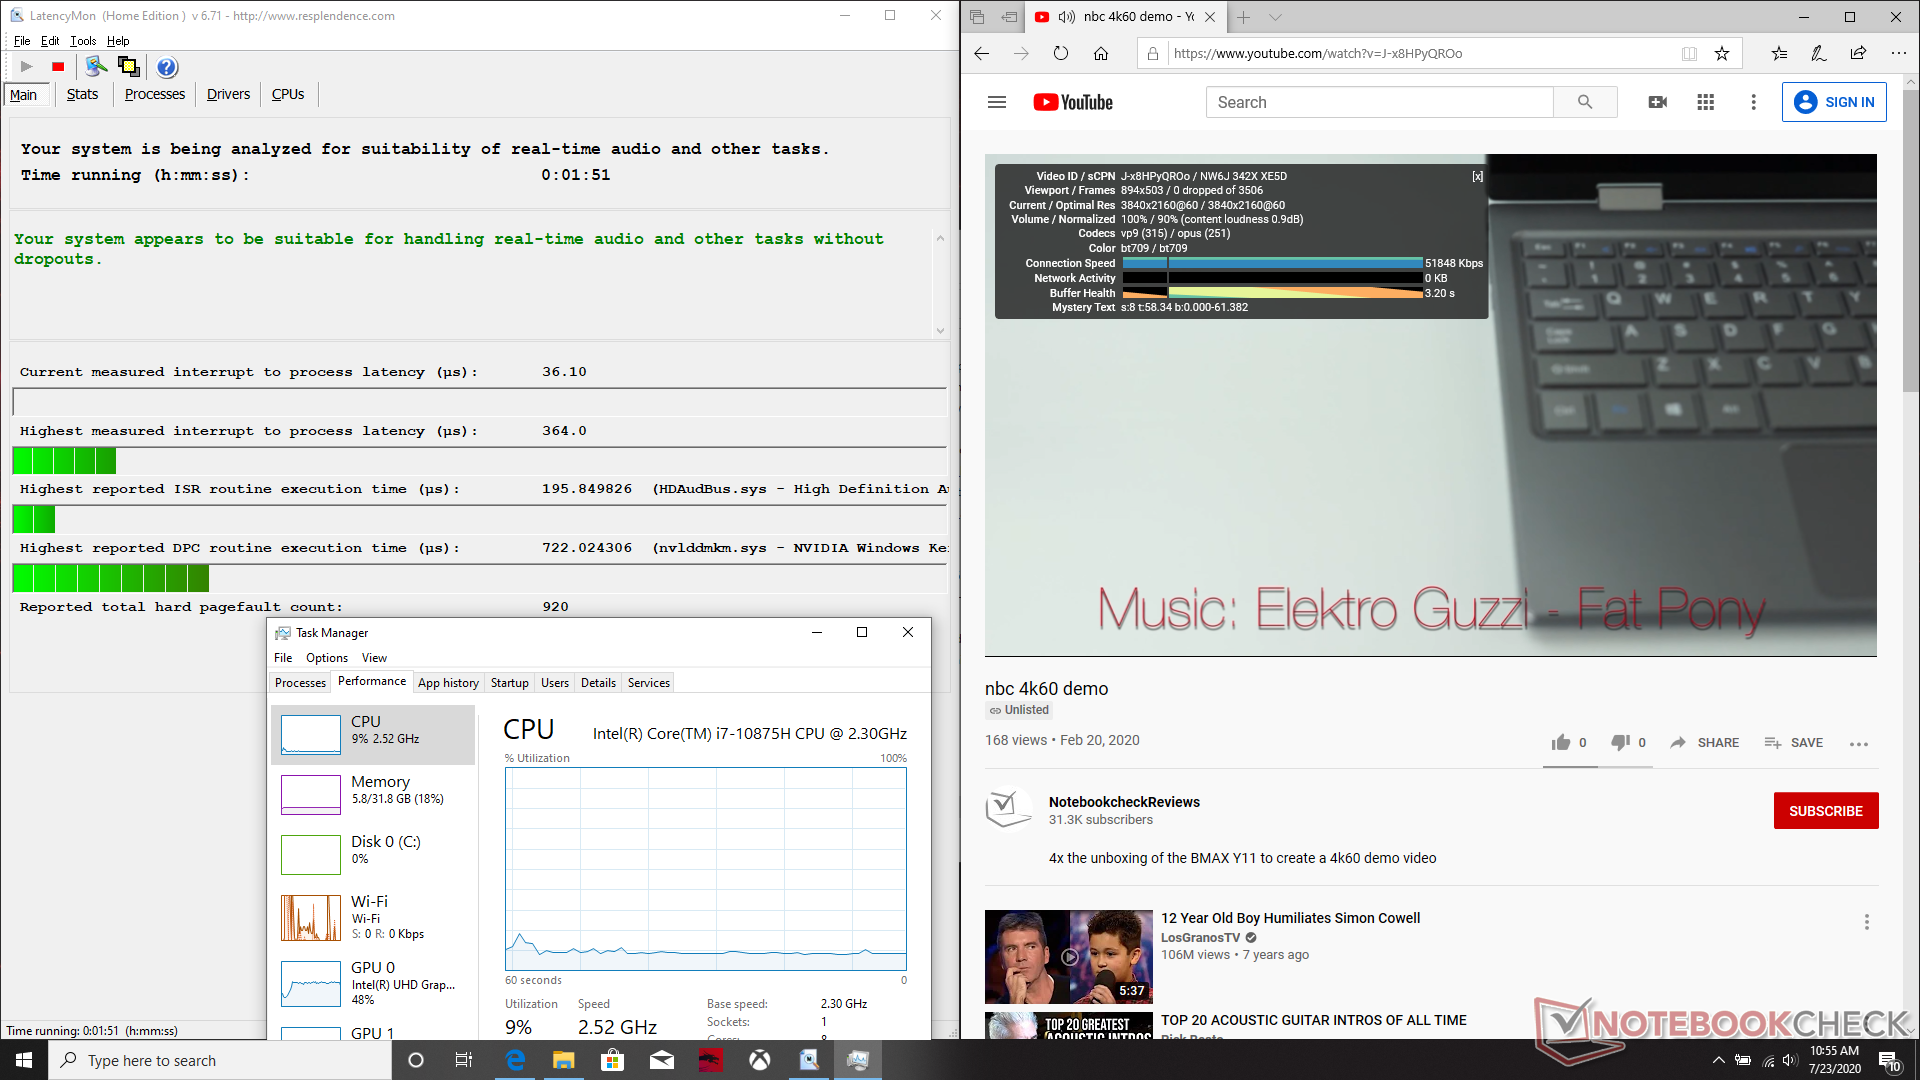1920x1080 pixels.
Task: Expand more actions menu beside Save
Action: [1859, 743]
